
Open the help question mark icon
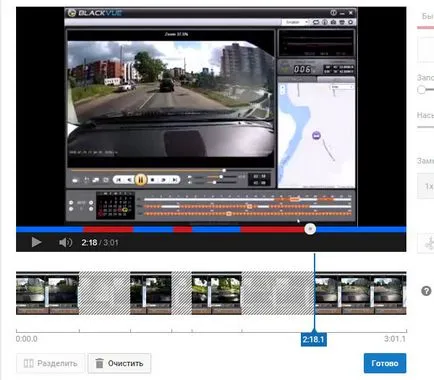(x=426, y=291)
